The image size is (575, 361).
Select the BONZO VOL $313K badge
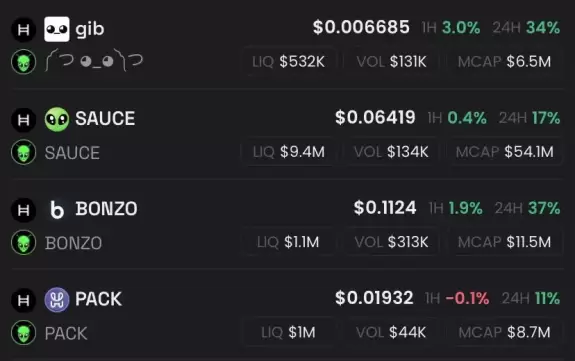(x=391, y=242)
